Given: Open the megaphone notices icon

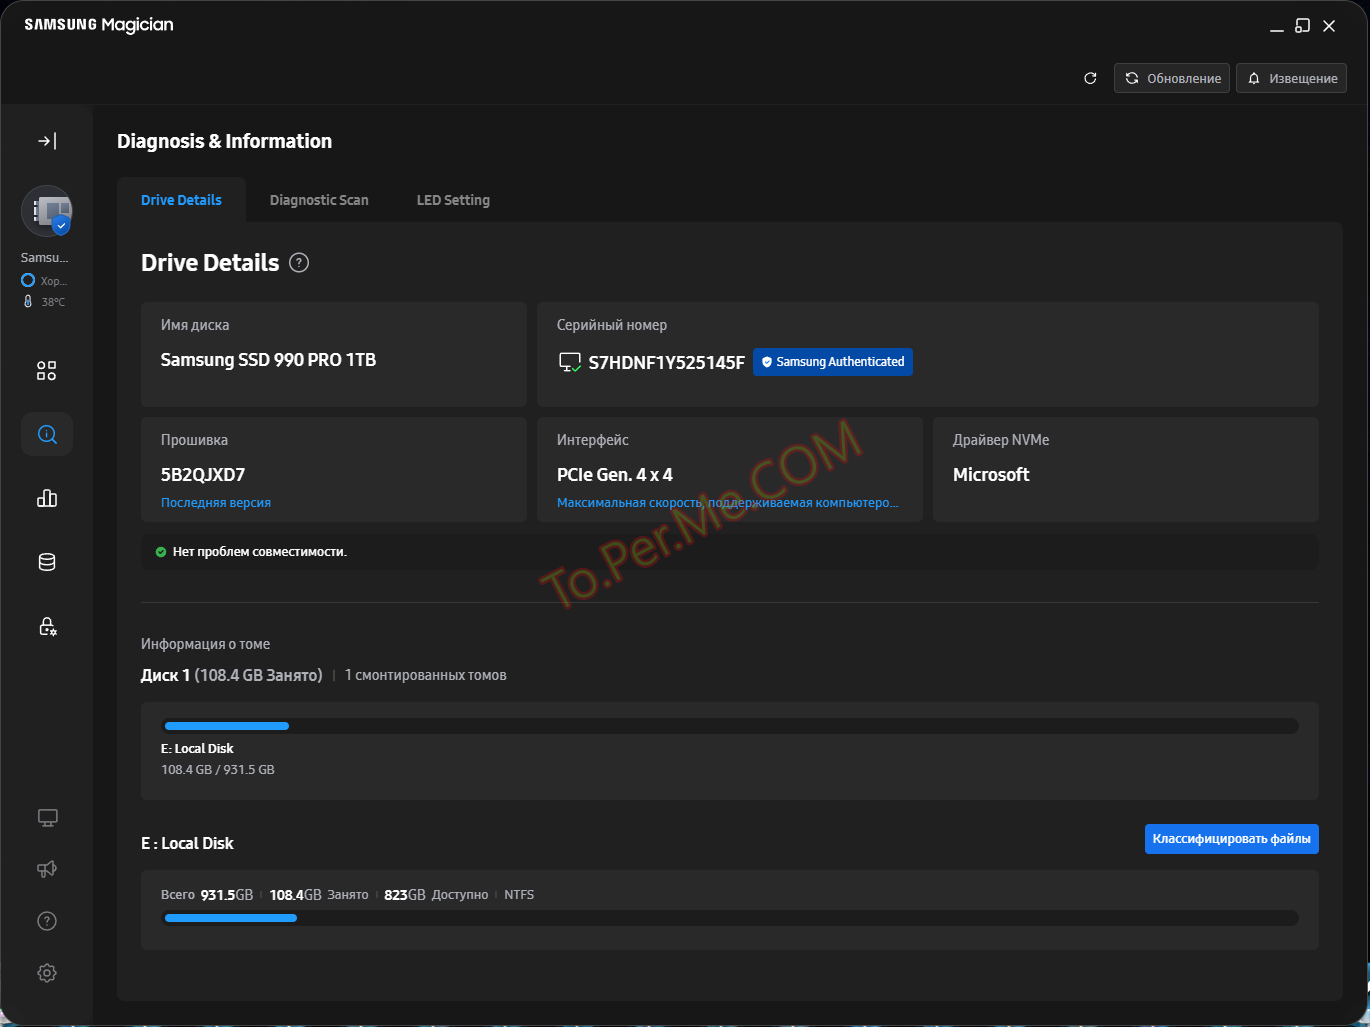Looking at the screenshot, I should 47,869.
